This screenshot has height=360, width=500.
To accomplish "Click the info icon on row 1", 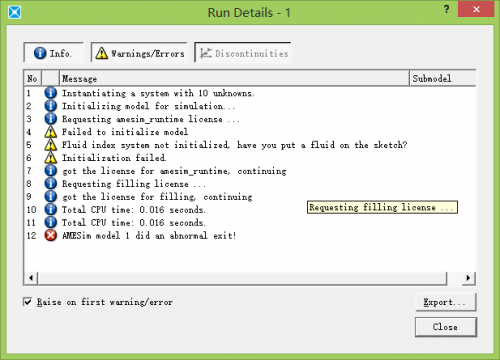I will pyautogui.click(x=51, y=92).
